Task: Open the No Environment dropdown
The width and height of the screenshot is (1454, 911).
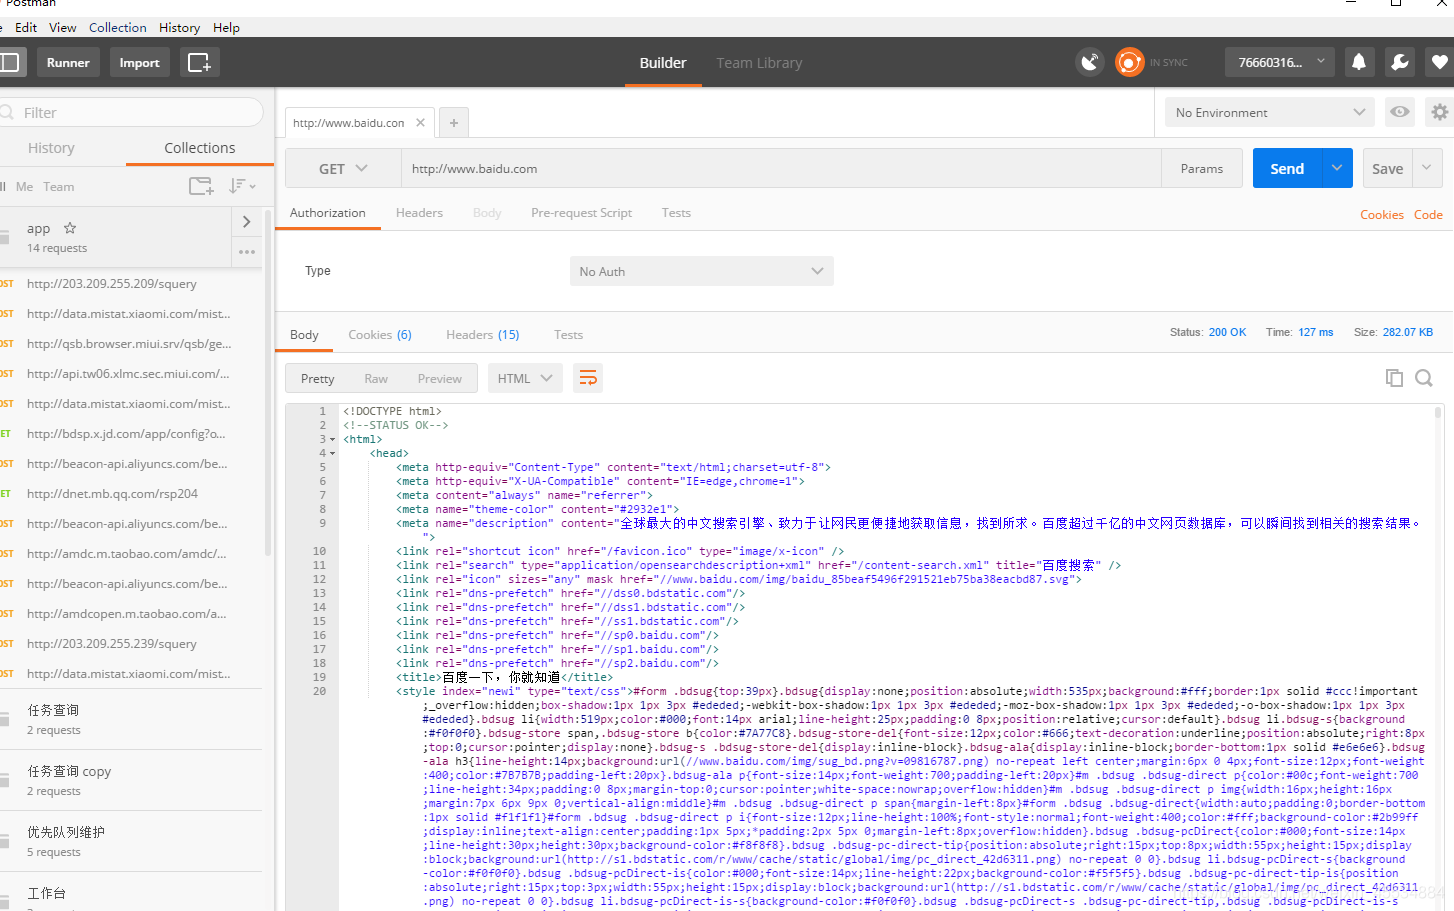Action: pyautogui.click(x=1270, y=112)
